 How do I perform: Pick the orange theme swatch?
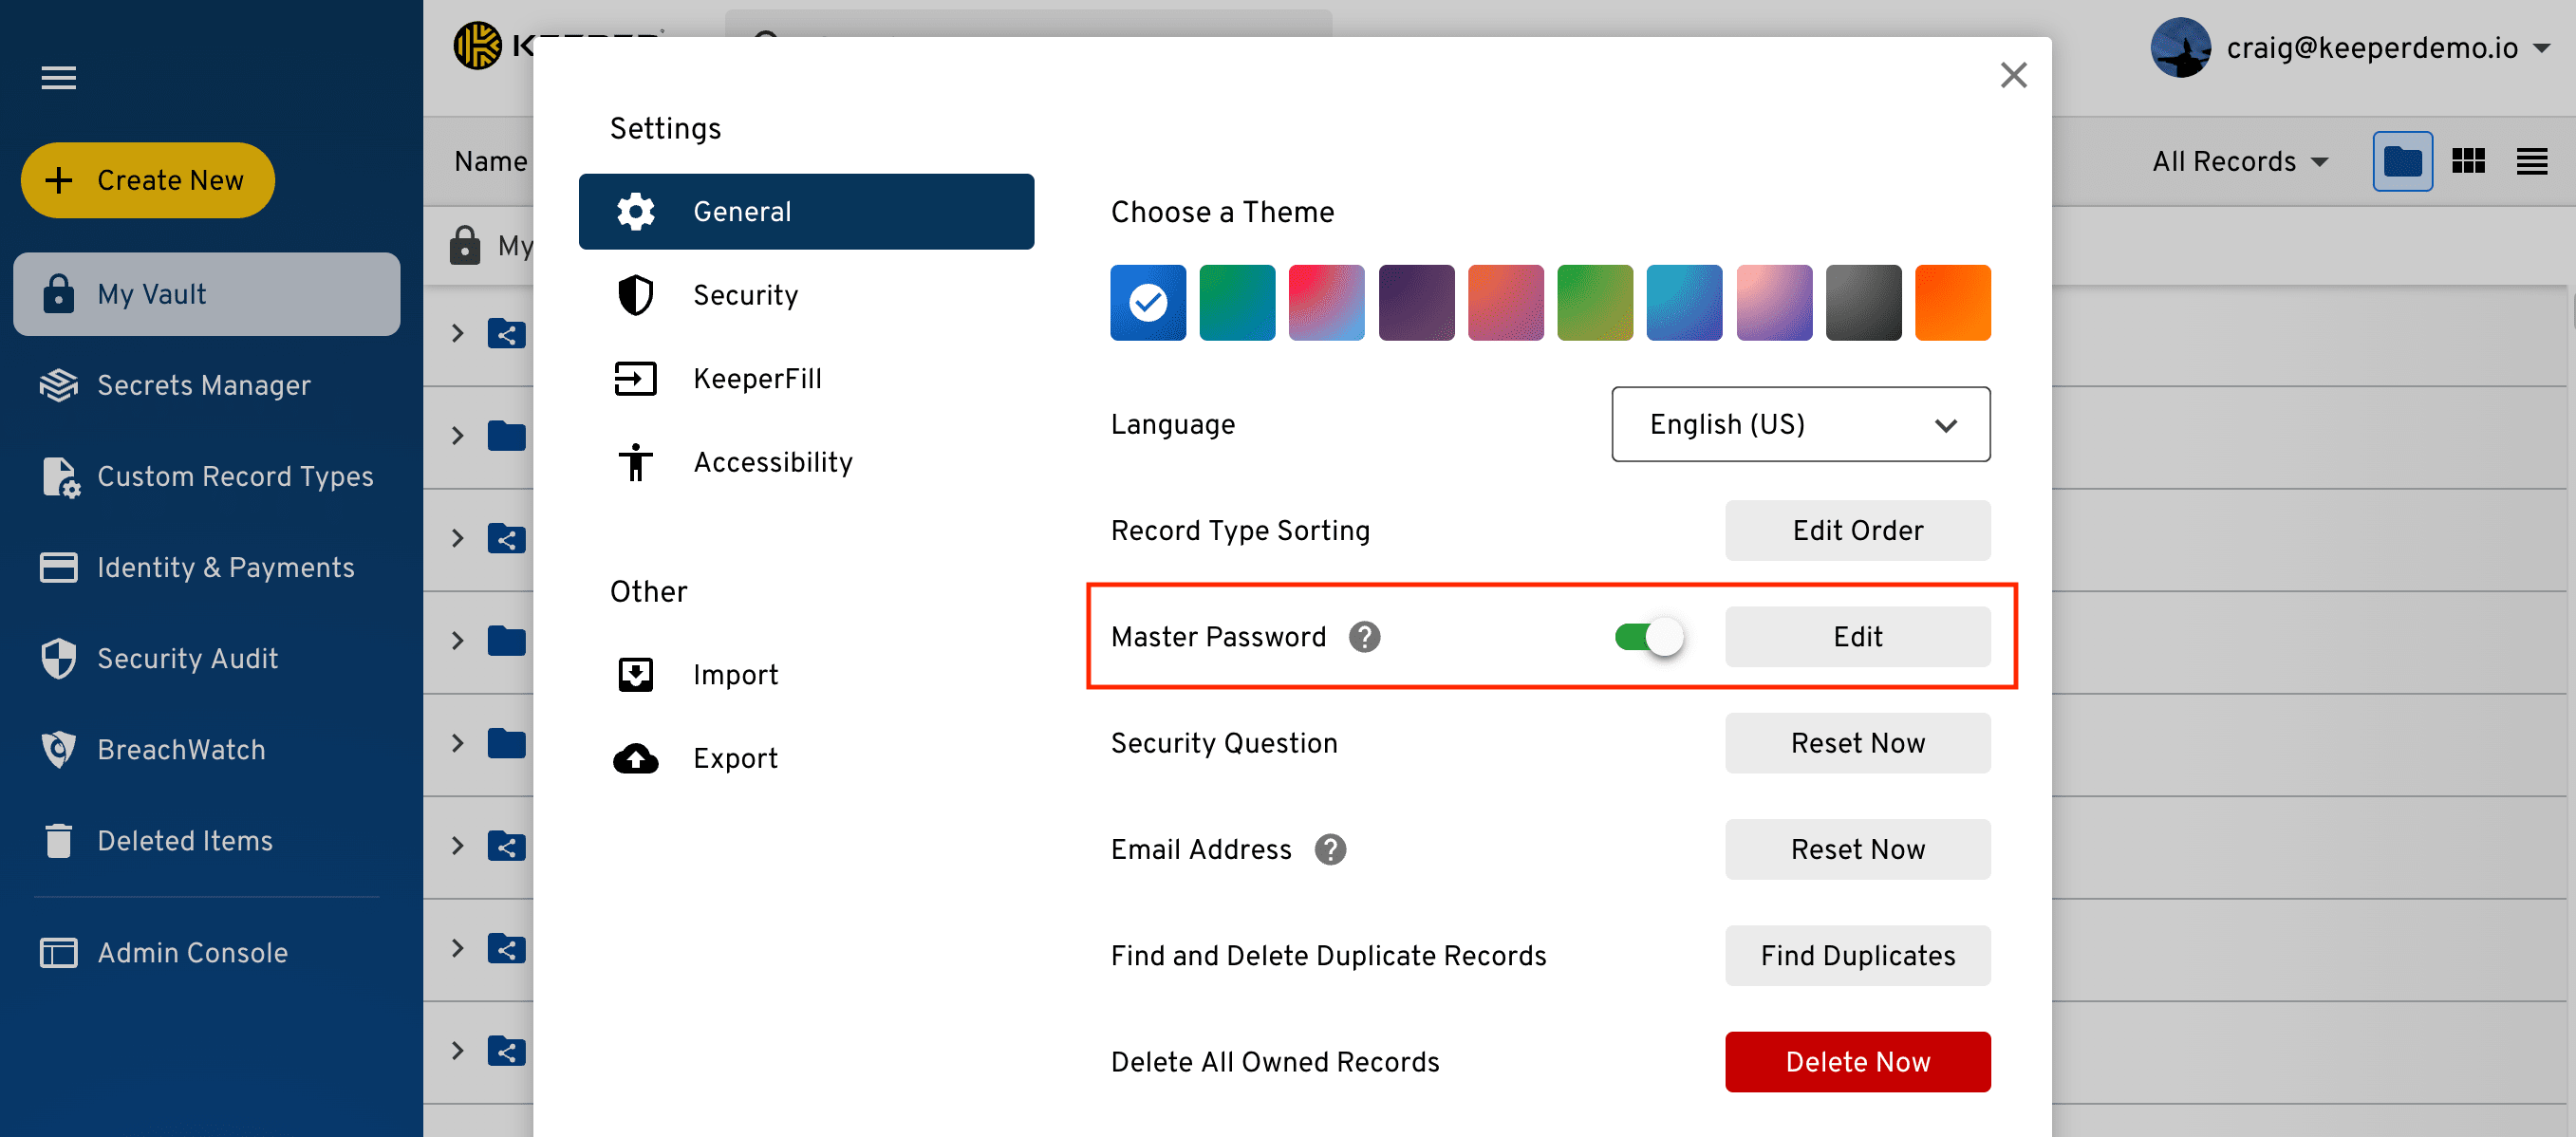pos(1952,303)
